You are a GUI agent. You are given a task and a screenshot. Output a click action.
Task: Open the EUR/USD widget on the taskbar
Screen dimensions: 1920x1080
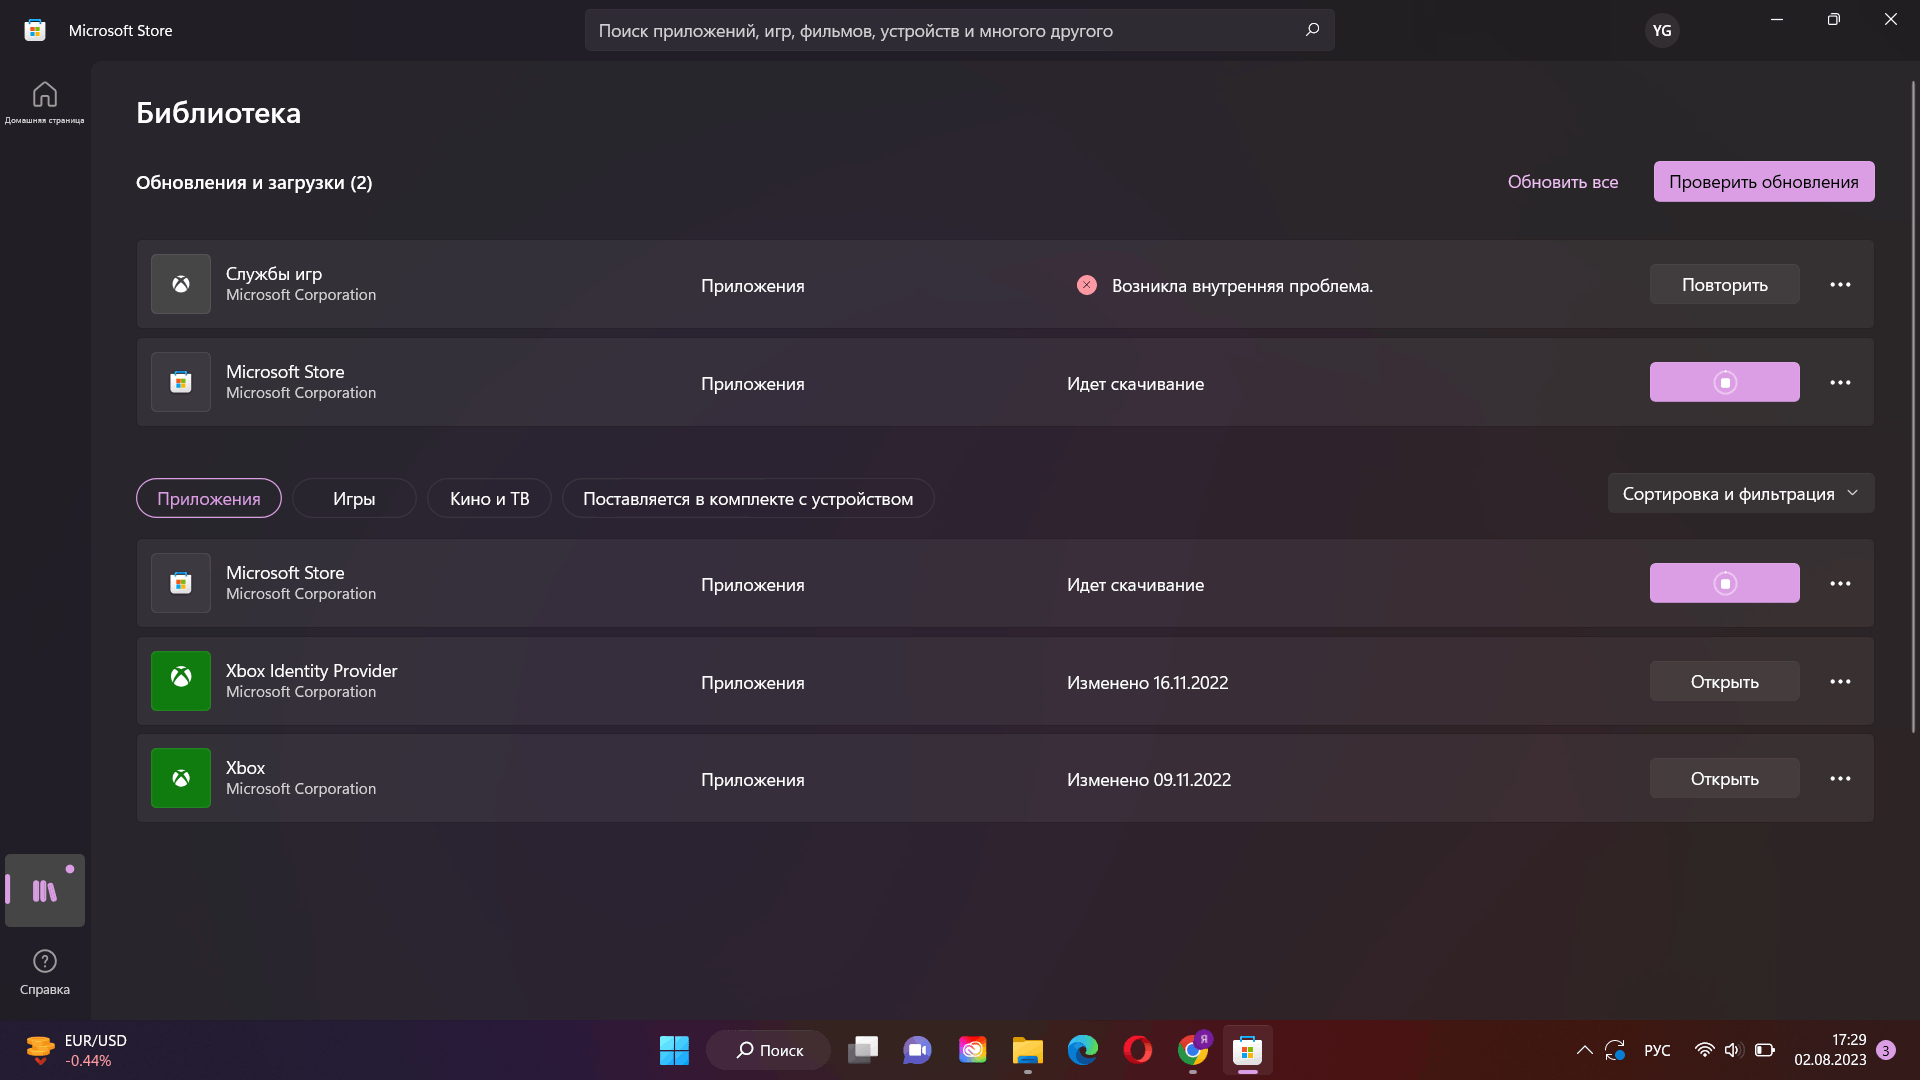tap(78, 1050)
